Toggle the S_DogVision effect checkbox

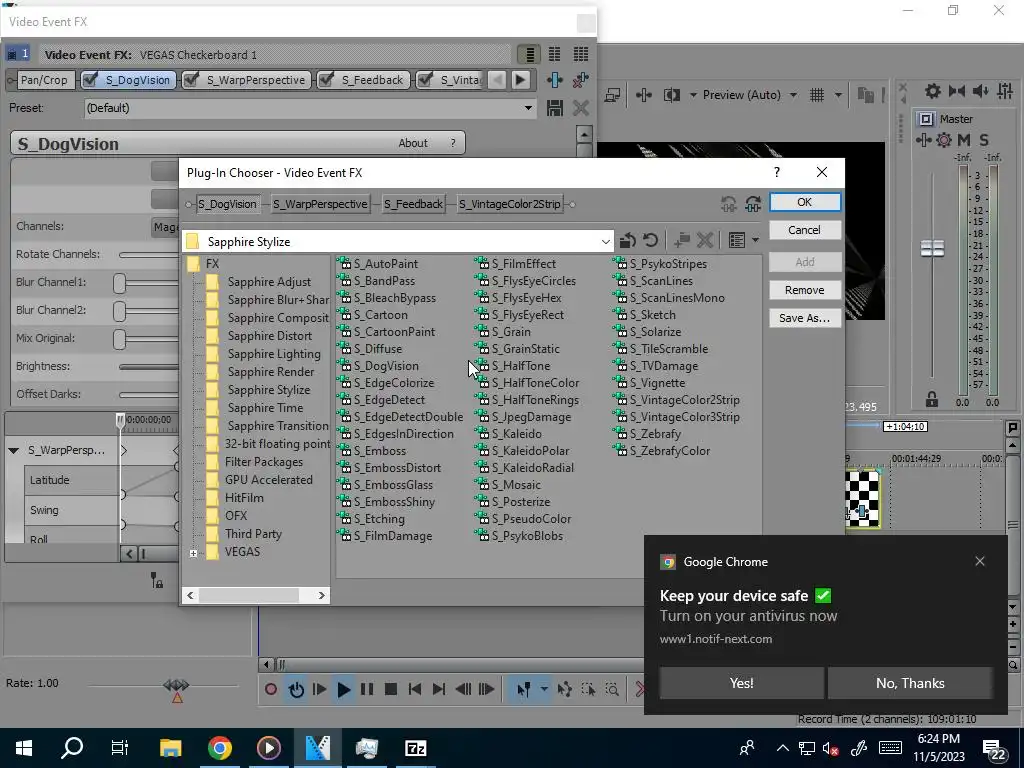(91, 80)
